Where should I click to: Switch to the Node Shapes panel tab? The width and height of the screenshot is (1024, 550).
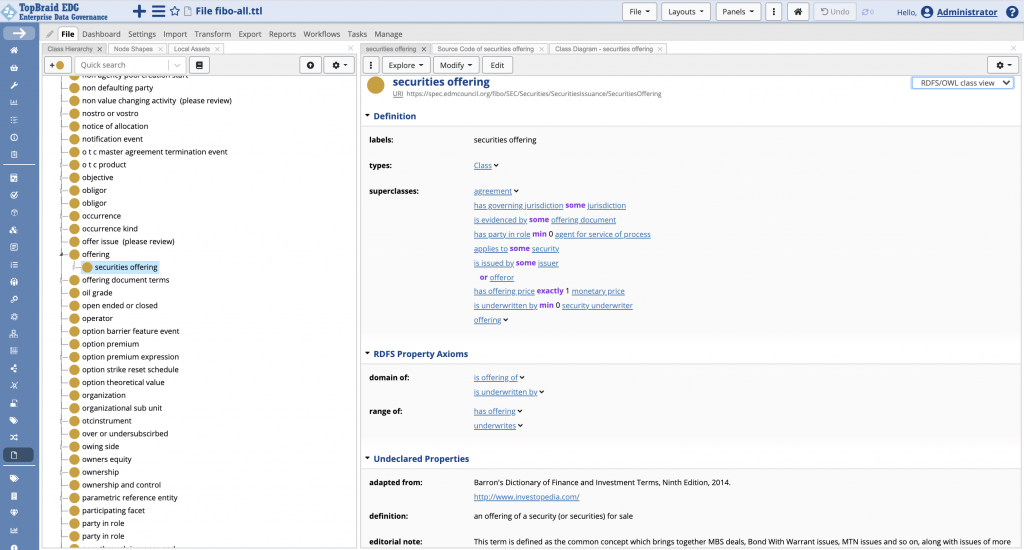point(133,49)
